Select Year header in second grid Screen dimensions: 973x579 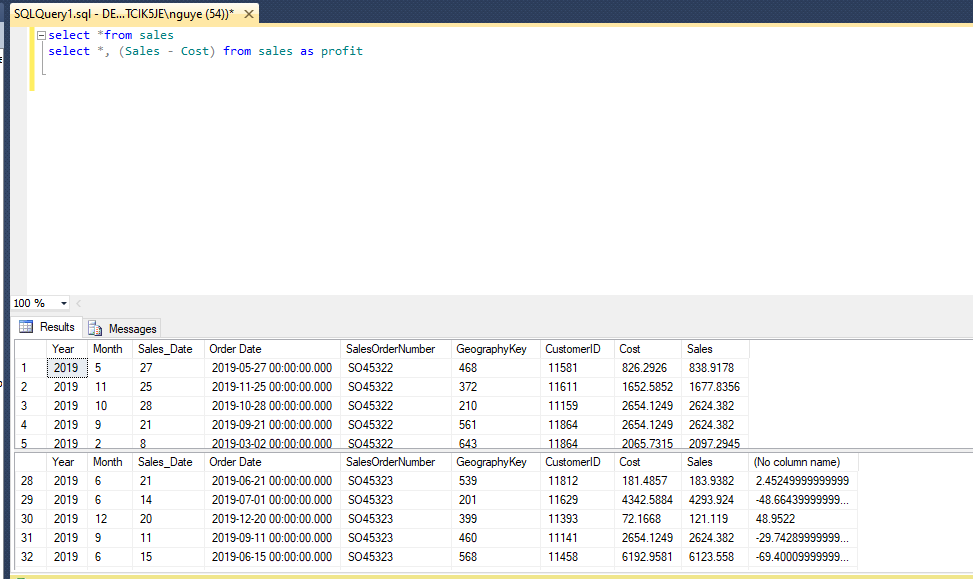(x=67, y=462)
